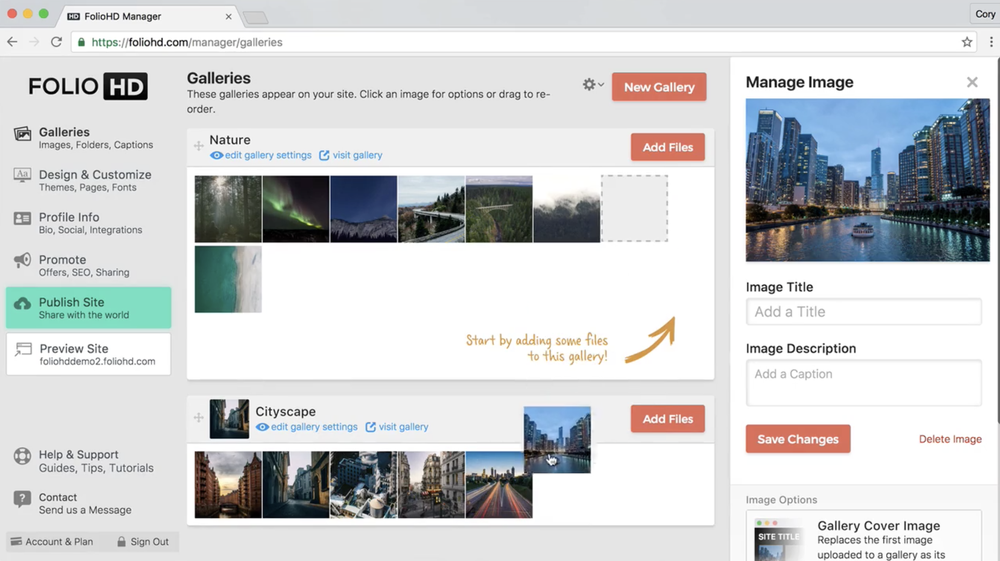The height and width of the screenshot is (561, 1000).
Task: Open browser three-dot menu
Action: pyautogui.click(x=990, y=42)
